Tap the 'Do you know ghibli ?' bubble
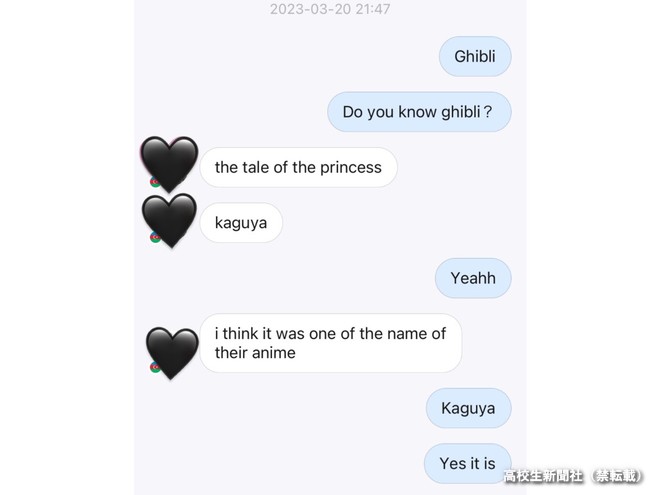The height and width of the screenshot is (495, 660). coord(419,112)
